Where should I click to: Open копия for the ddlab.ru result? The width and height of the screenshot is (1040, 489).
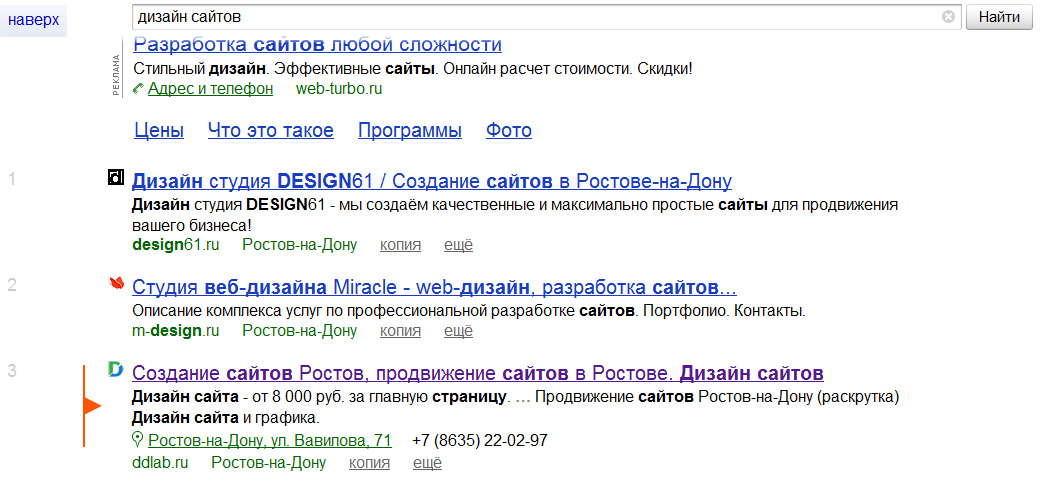click(x=369, y=464)
